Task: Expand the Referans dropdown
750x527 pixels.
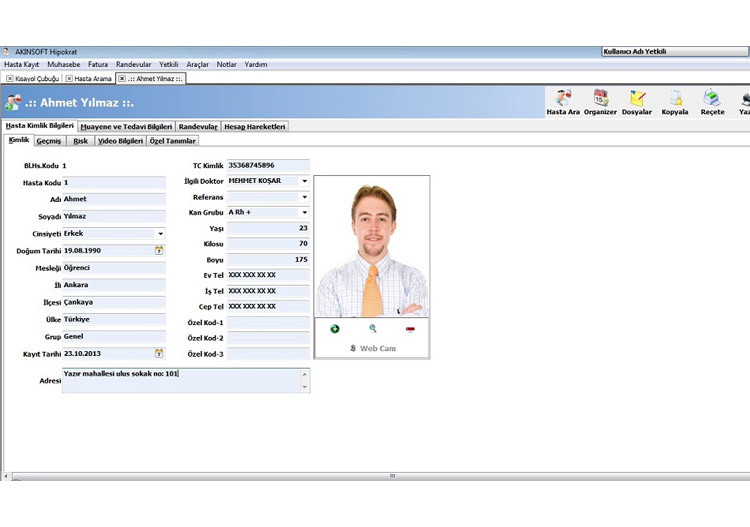Action: tap(305, 197)
